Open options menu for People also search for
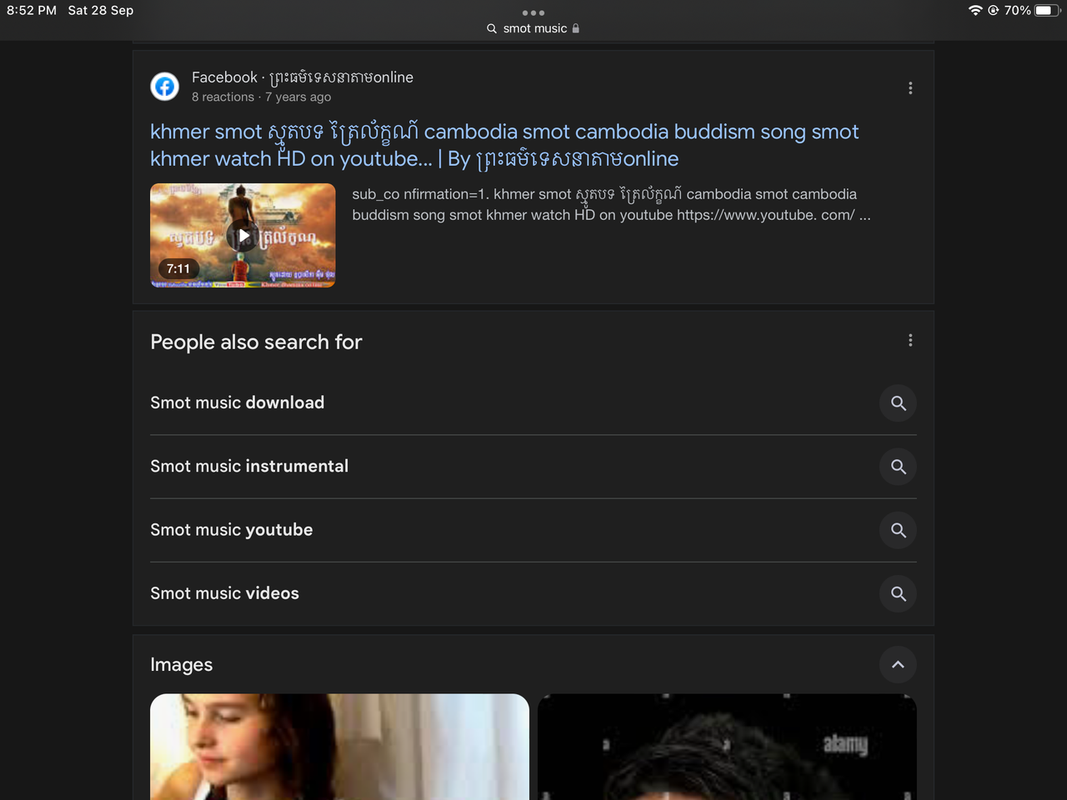This screenshot has height=800, width=1067. pos(910,340)
